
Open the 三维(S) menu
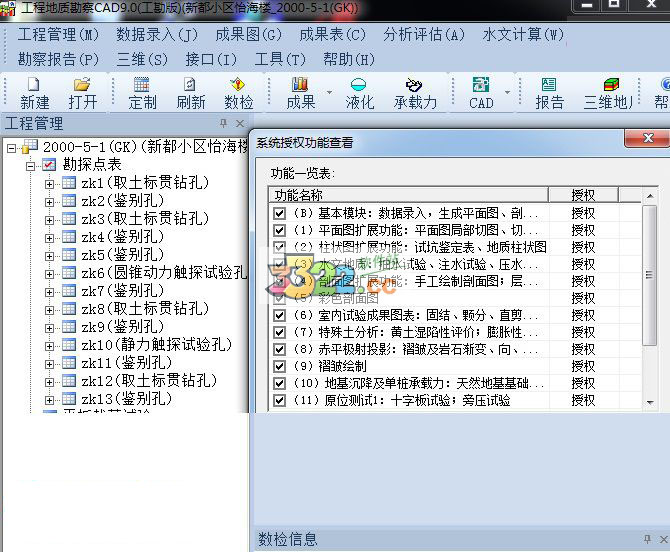(x=142, y=59)
